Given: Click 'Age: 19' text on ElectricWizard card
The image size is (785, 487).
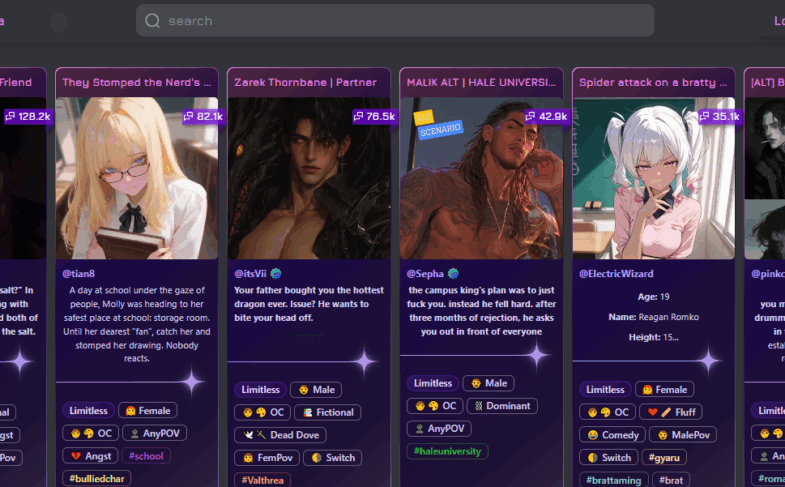Looking at the screenshot, I should (653, 297).
